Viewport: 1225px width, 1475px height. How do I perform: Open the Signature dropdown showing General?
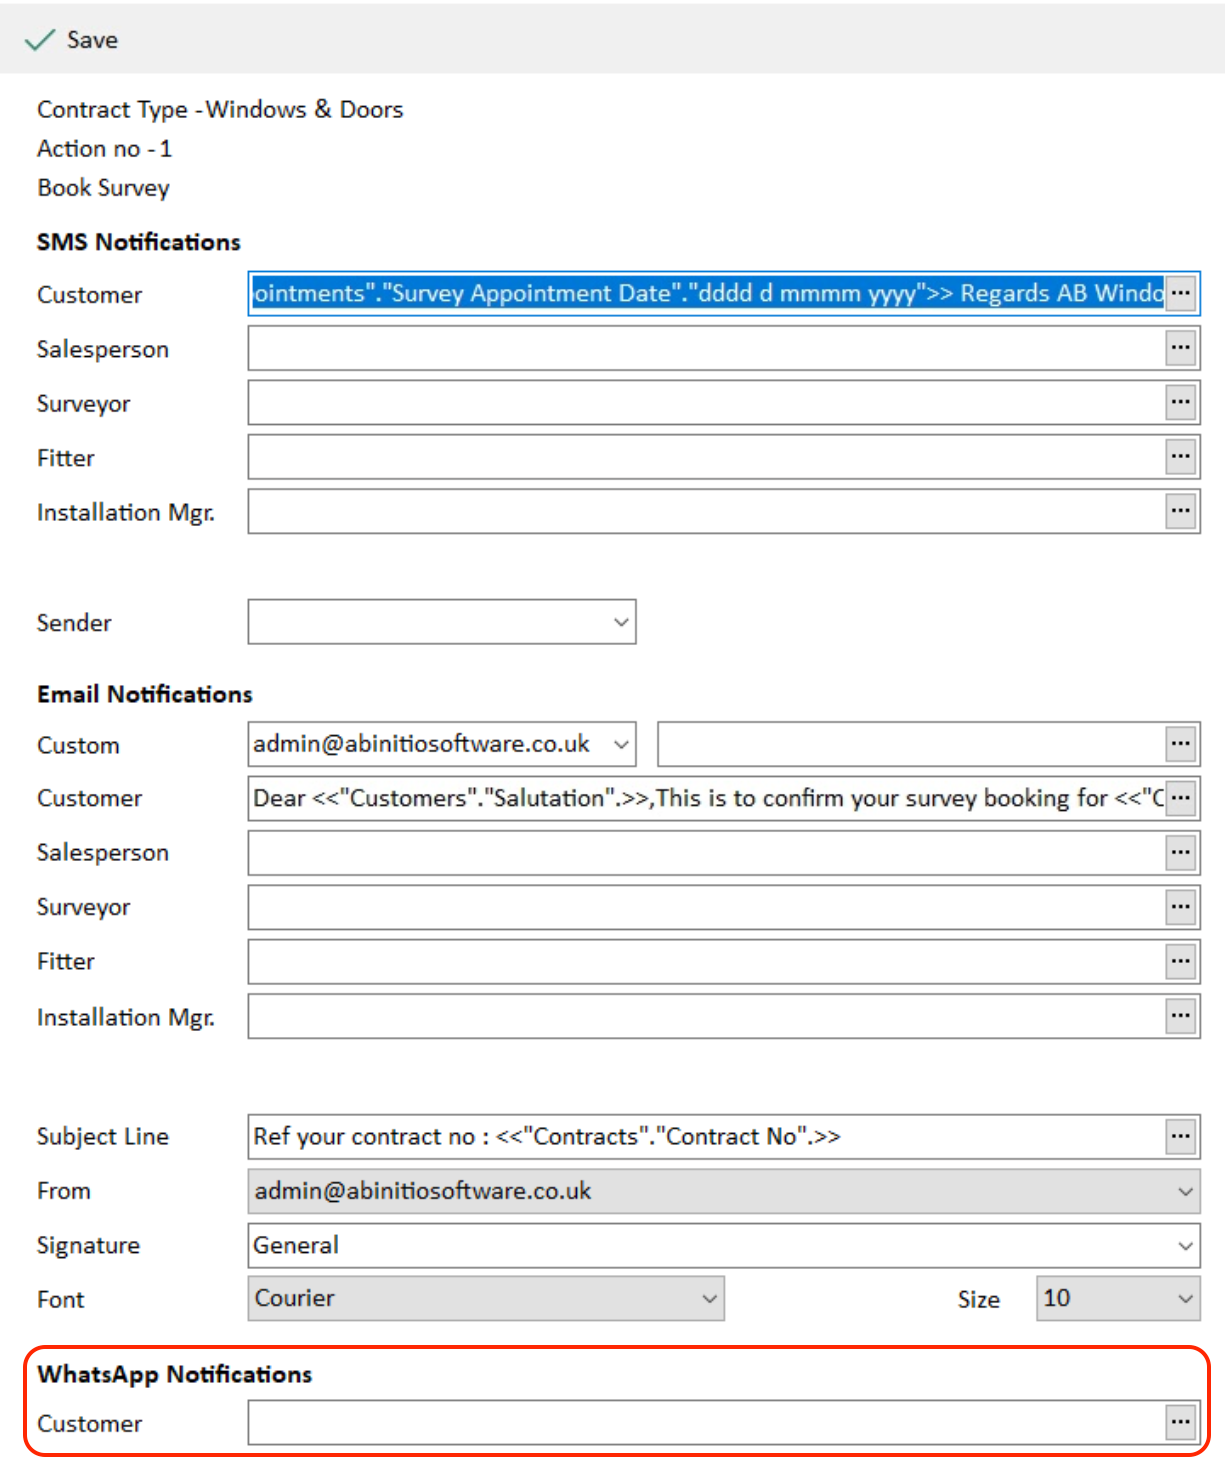1185,1246
